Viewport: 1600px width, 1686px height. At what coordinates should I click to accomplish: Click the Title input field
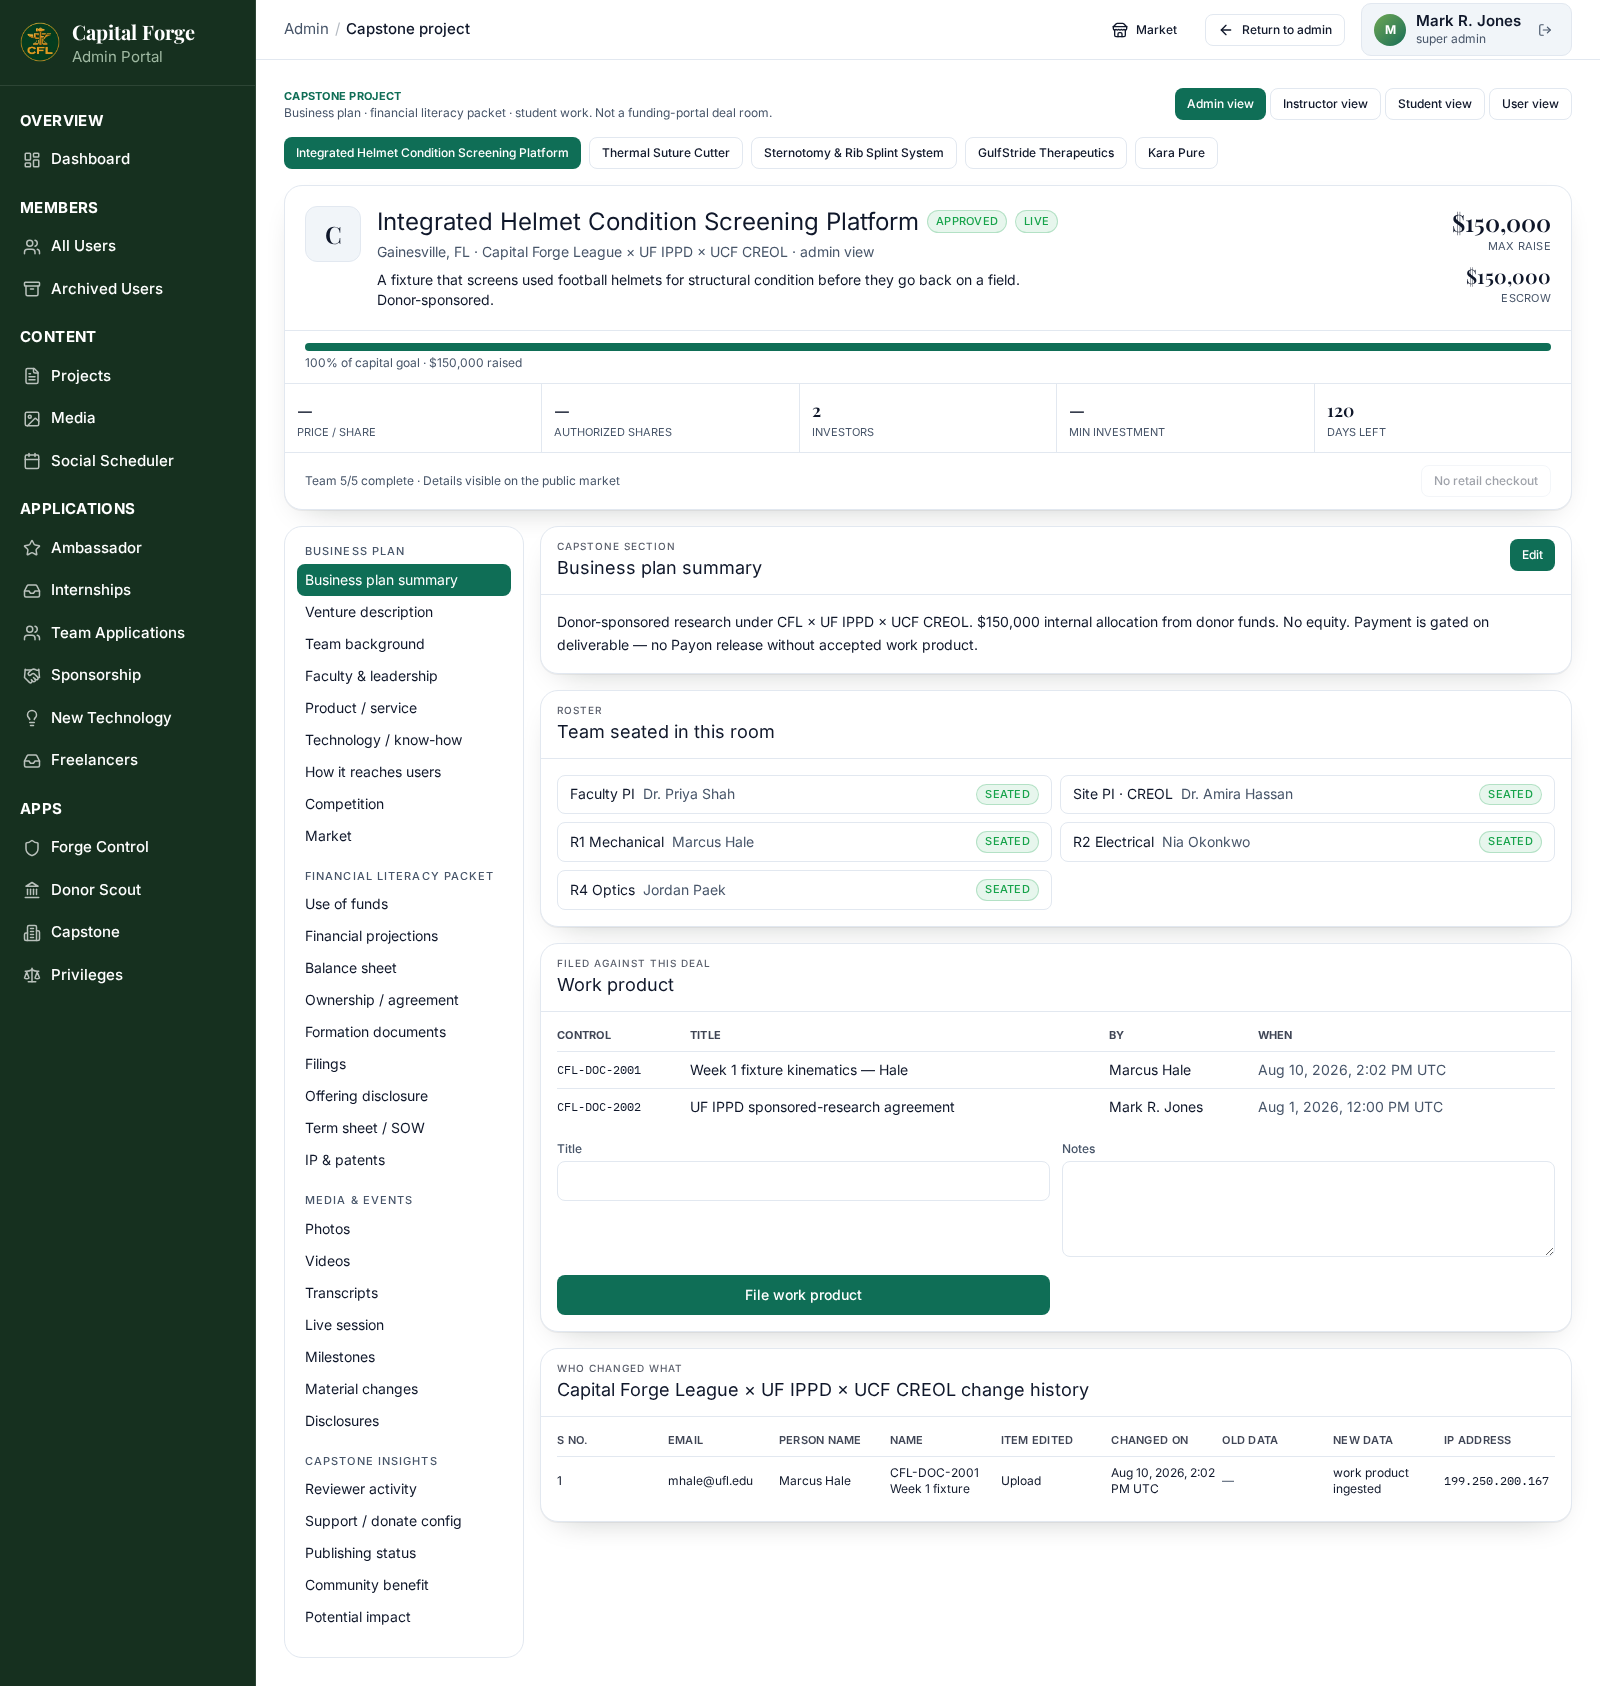[803, 1181]
